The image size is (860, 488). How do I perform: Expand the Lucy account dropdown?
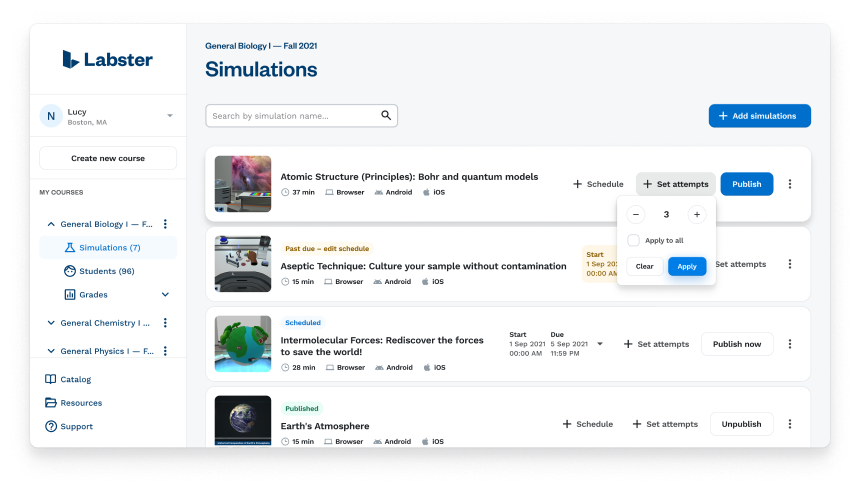(x=170, y=116)
